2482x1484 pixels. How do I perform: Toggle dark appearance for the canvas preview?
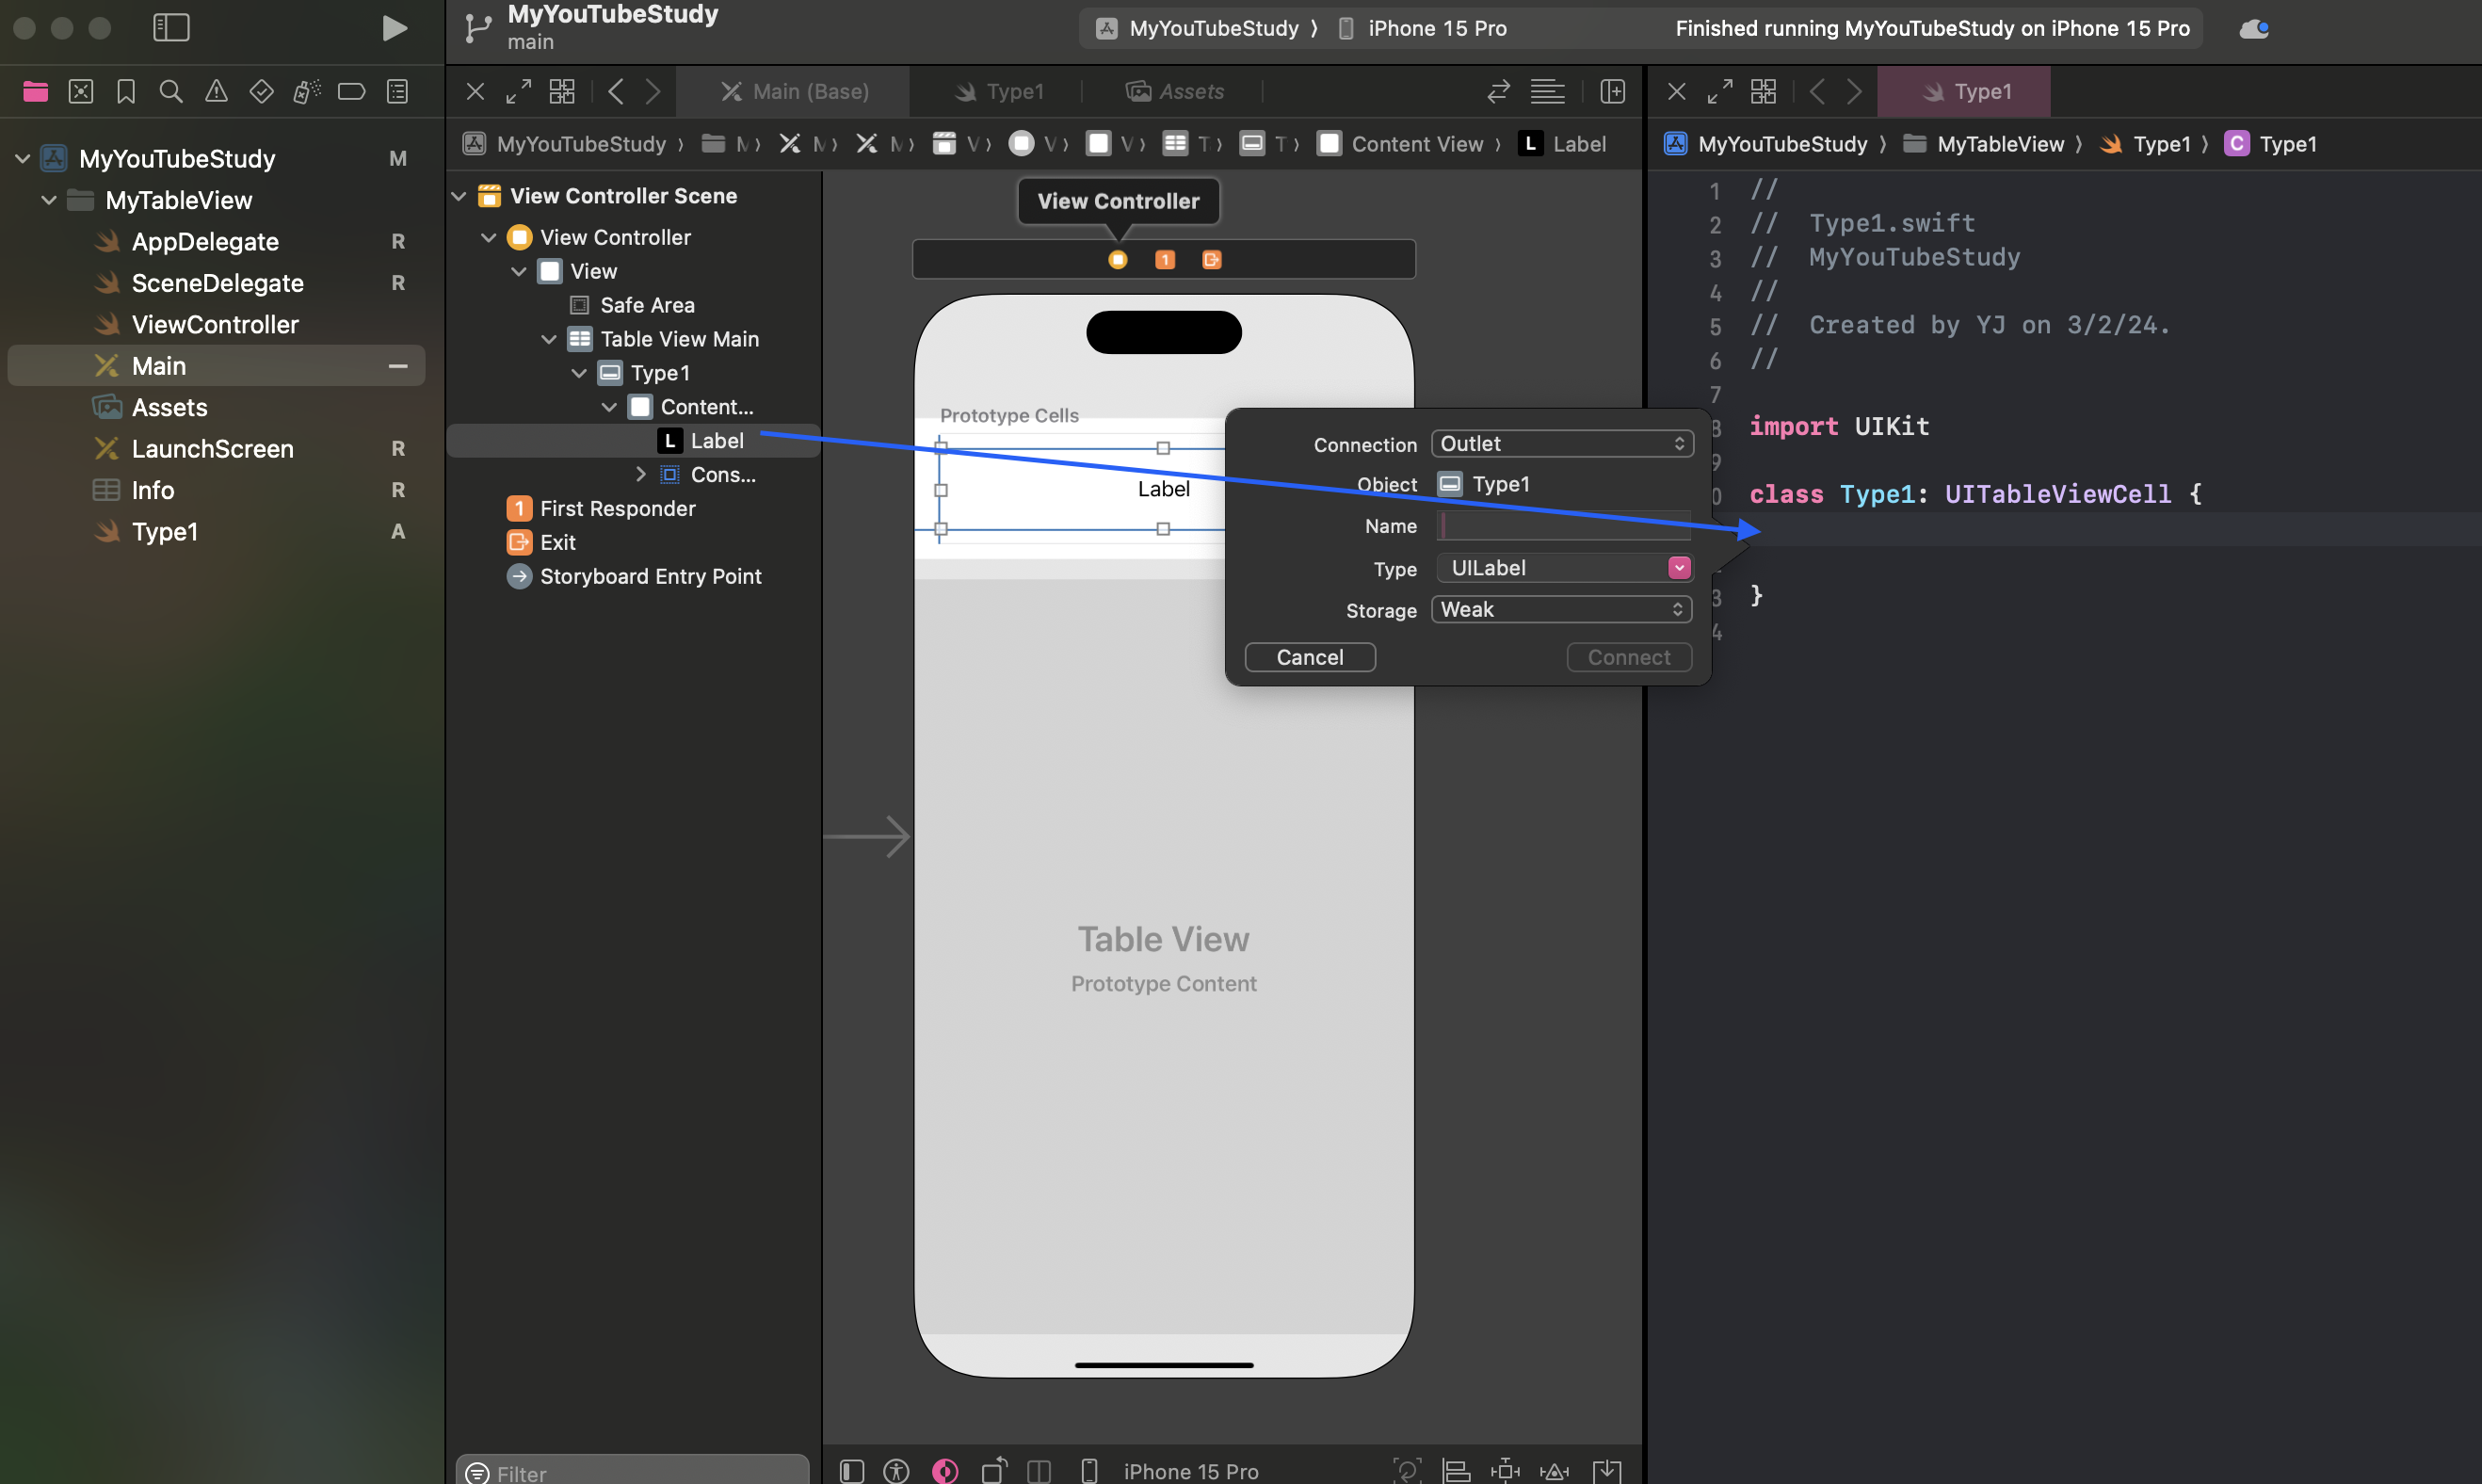944,1470
